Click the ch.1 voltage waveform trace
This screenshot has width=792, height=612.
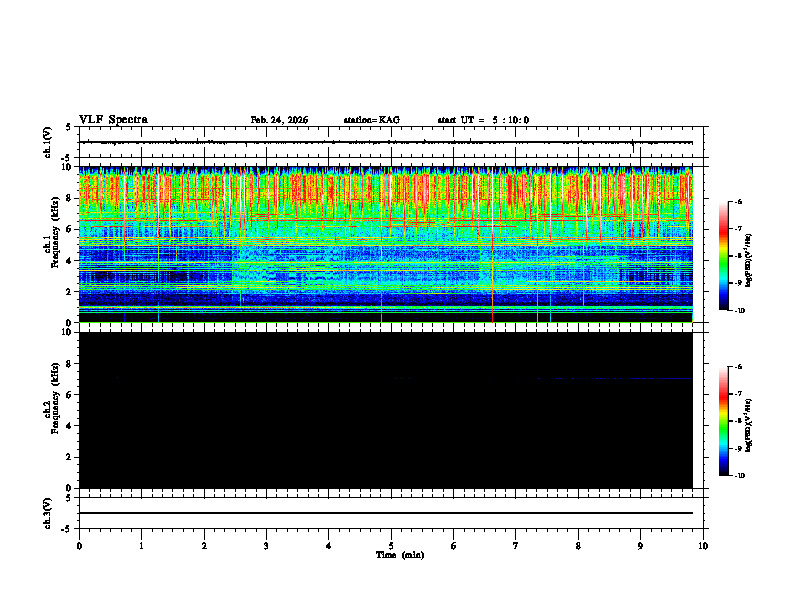pos(385,142)
